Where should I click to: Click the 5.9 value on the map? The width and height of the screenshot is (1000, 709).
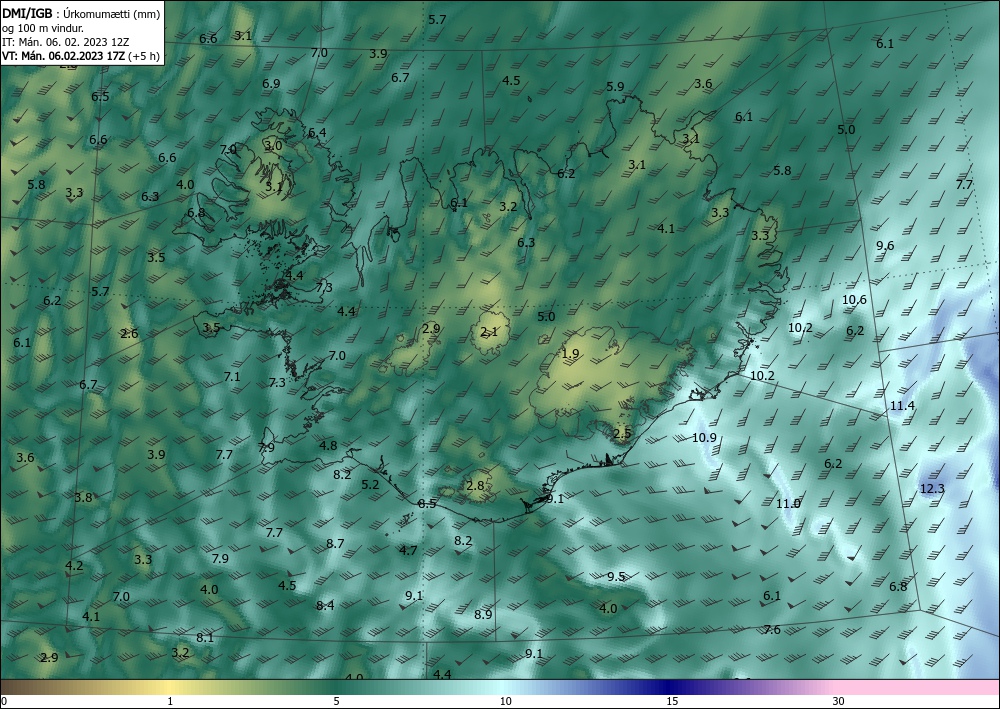pyautogui.click(x=615, y=86)
